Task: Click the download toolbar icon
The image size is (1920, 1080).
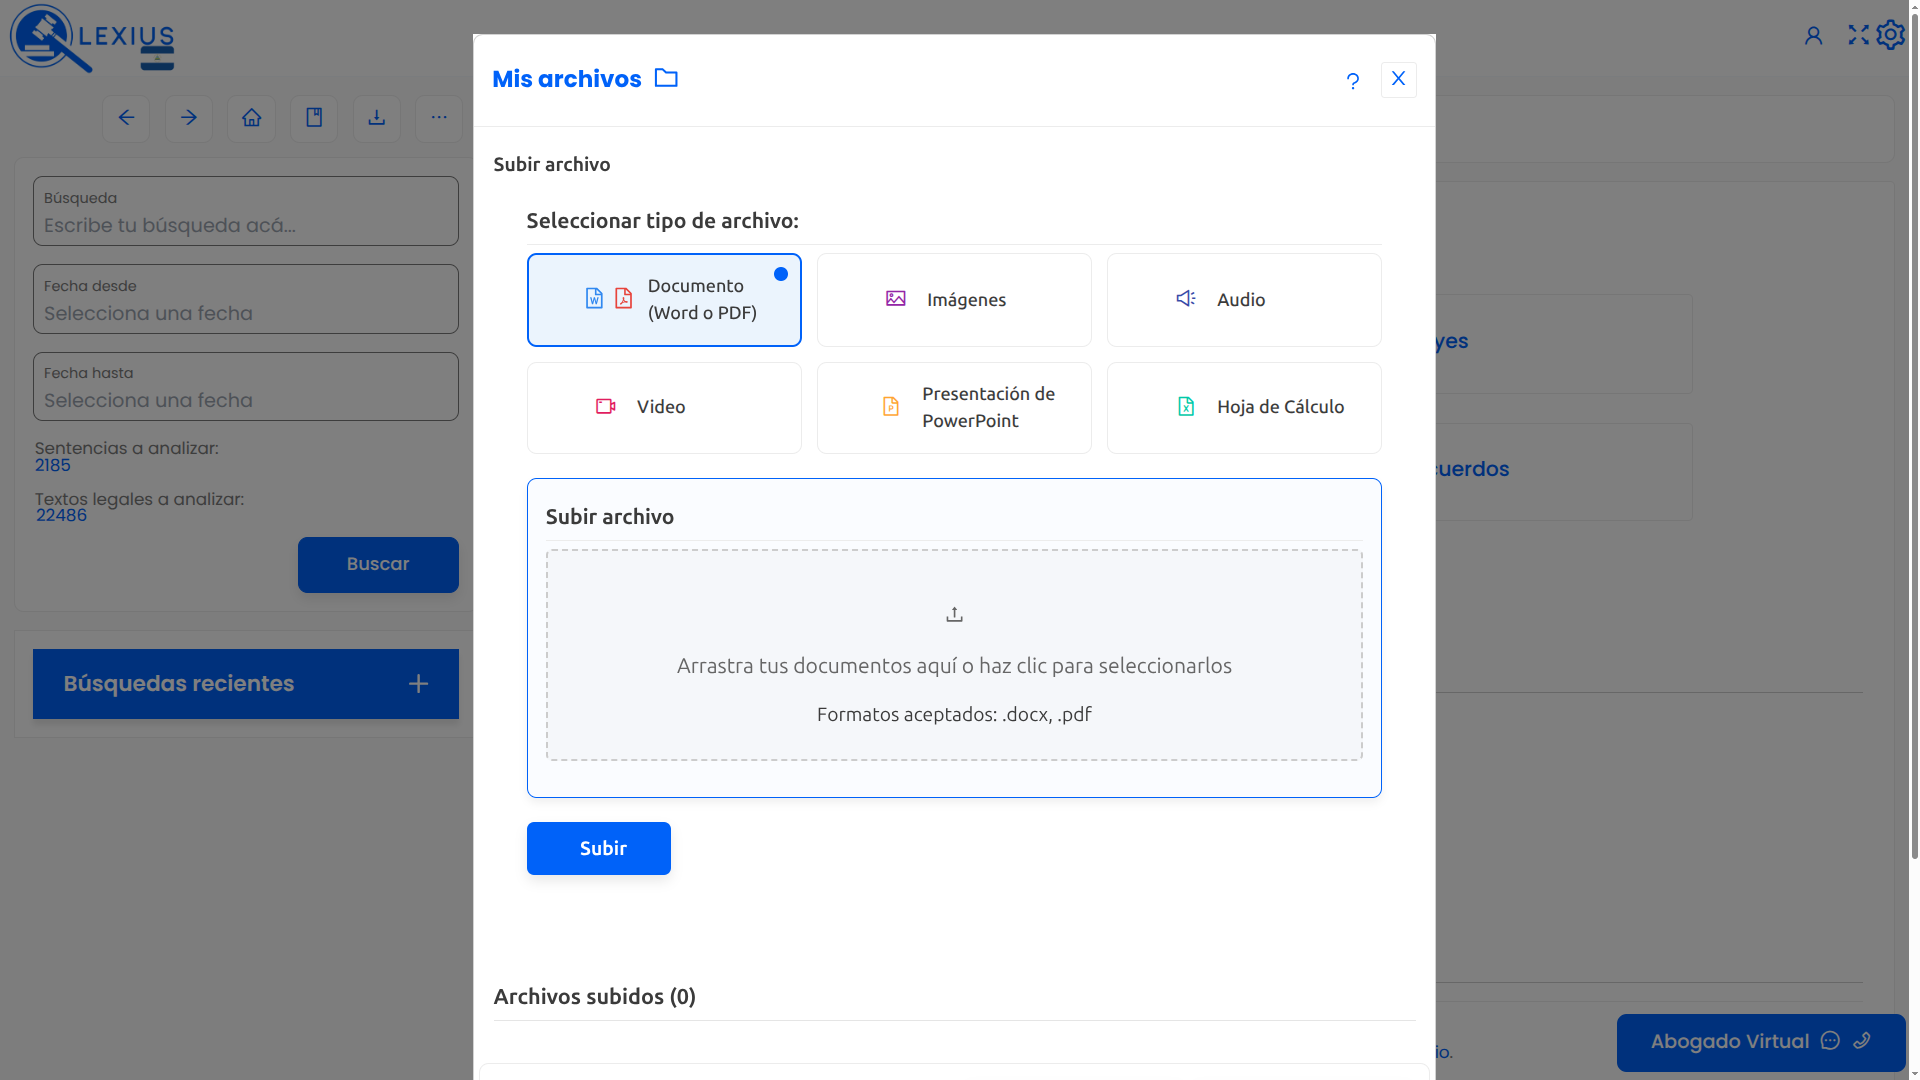Action: click(376, 118)
